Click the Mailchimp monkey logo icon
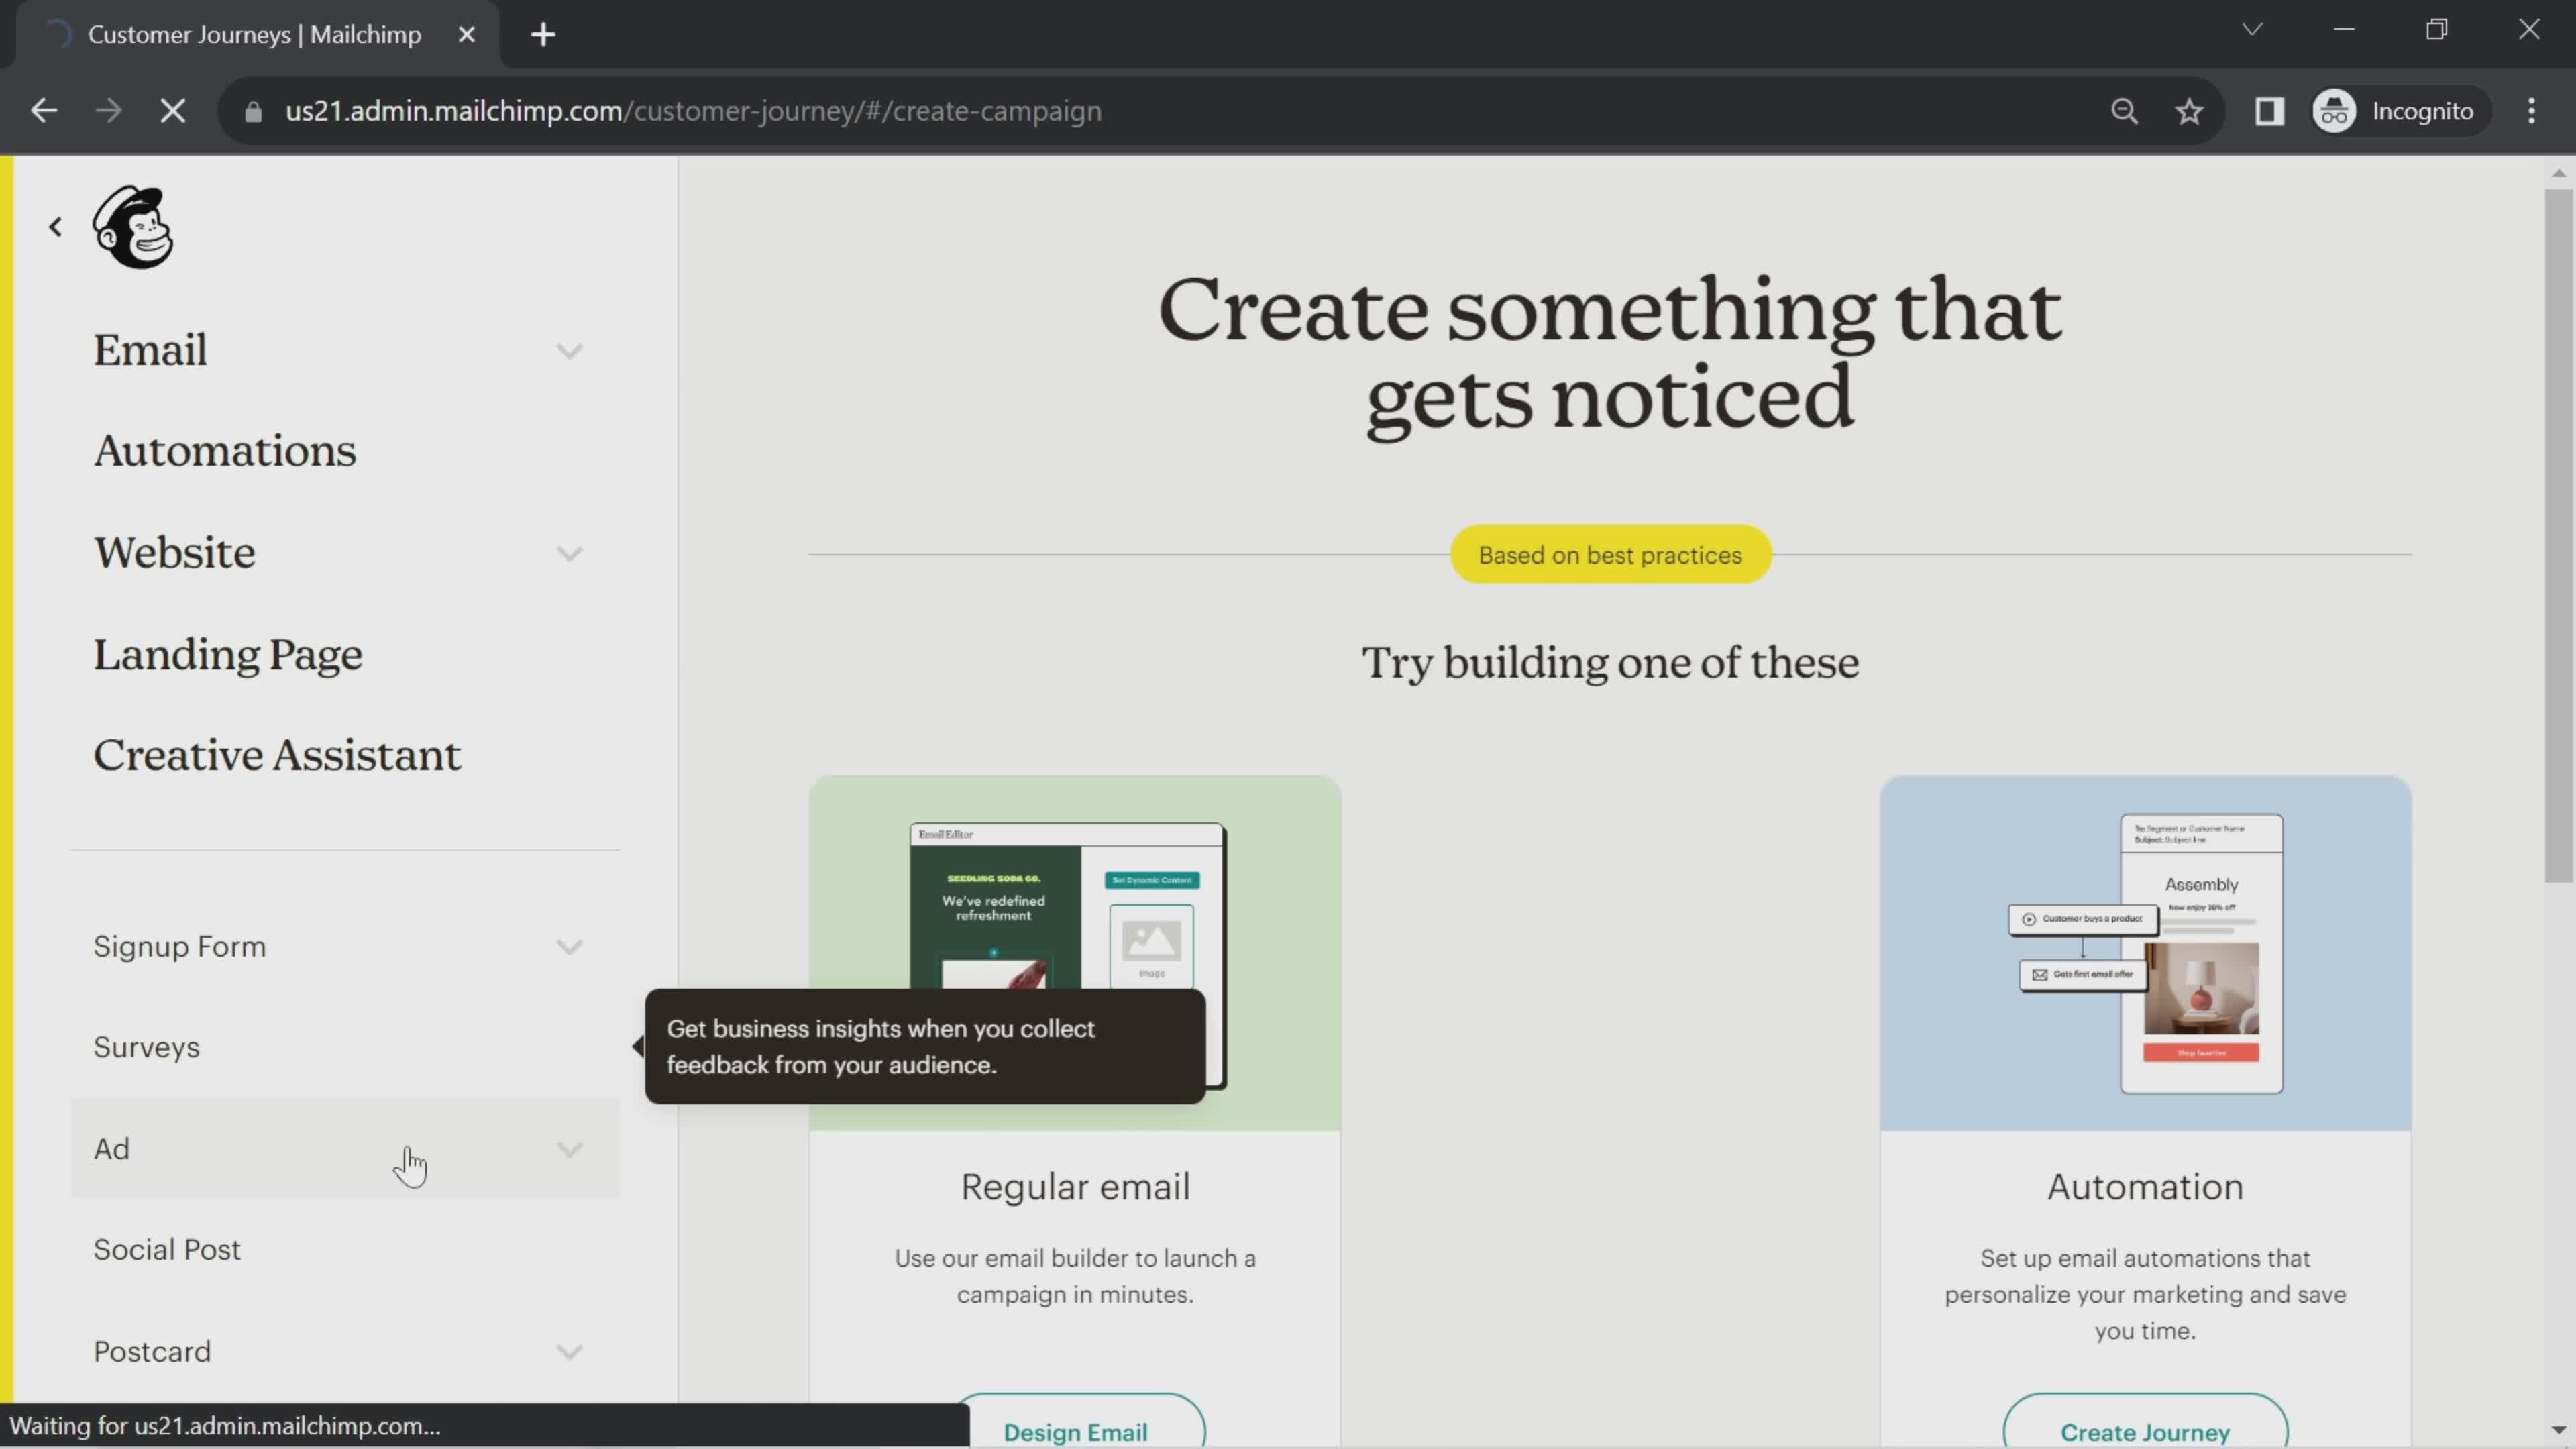Image resolution: width=2576 pixels, height=1449 pixels. (x=134, y=228)
